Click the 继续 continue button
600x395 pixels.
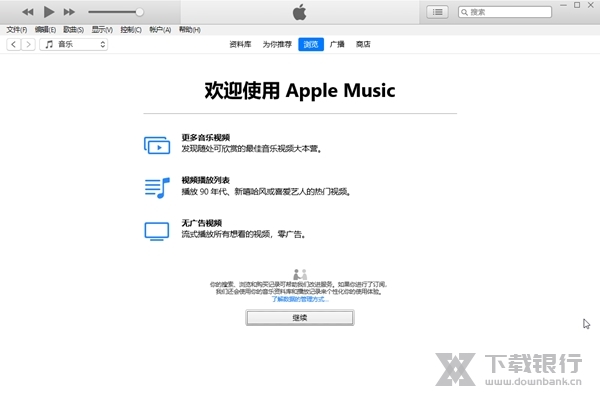pyautogui.click(x=300, y=318)
